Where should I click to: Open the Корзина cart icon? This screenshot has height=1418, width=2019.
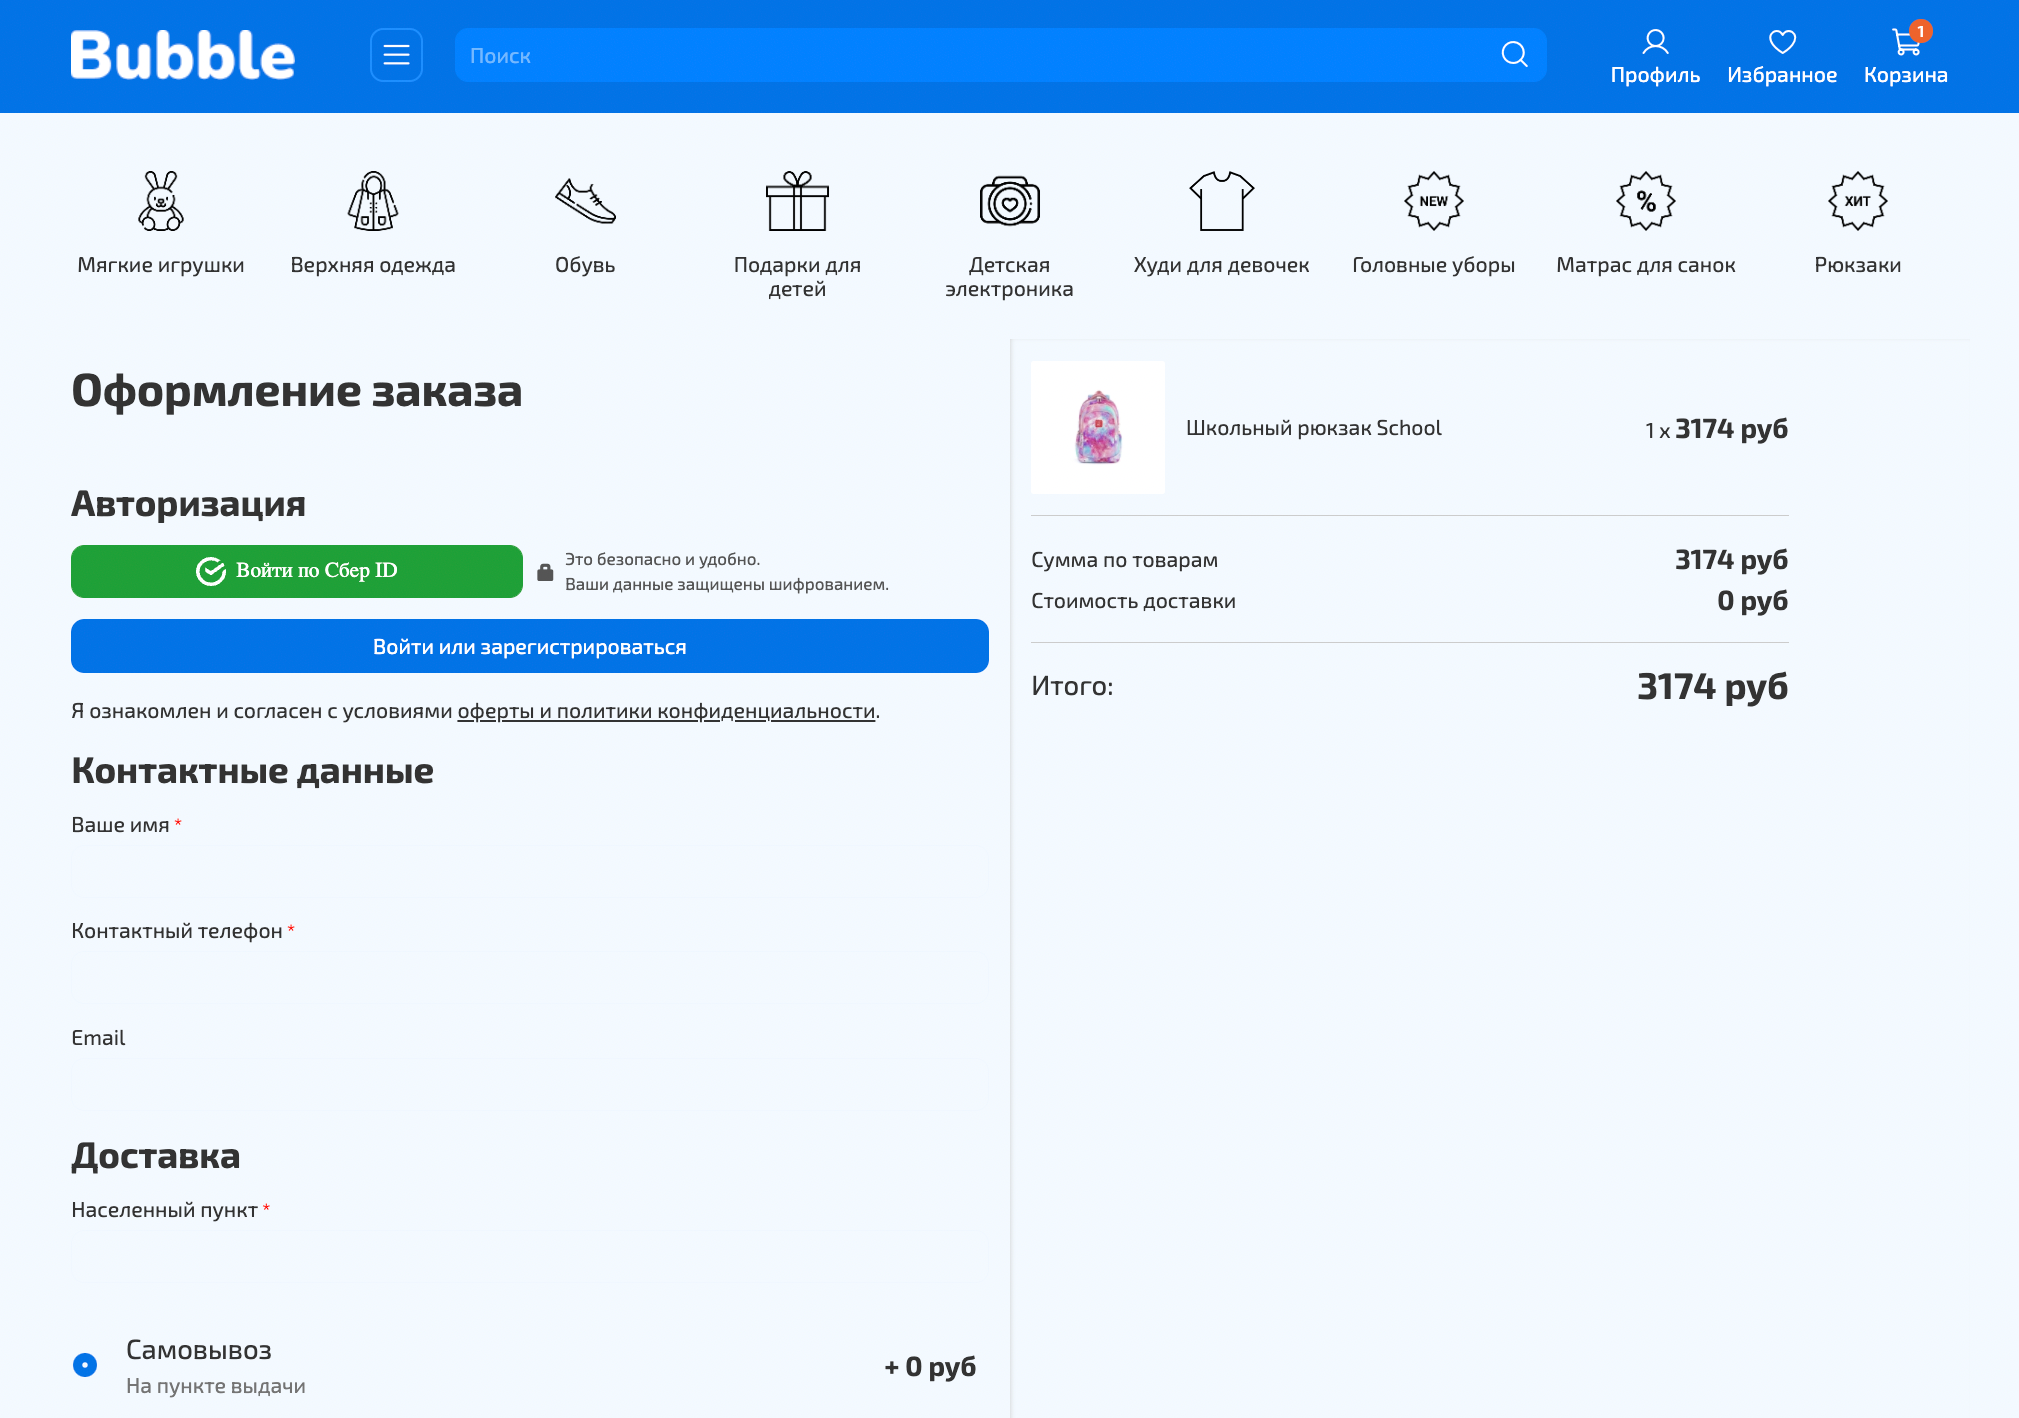click(x=1906, y=42)
